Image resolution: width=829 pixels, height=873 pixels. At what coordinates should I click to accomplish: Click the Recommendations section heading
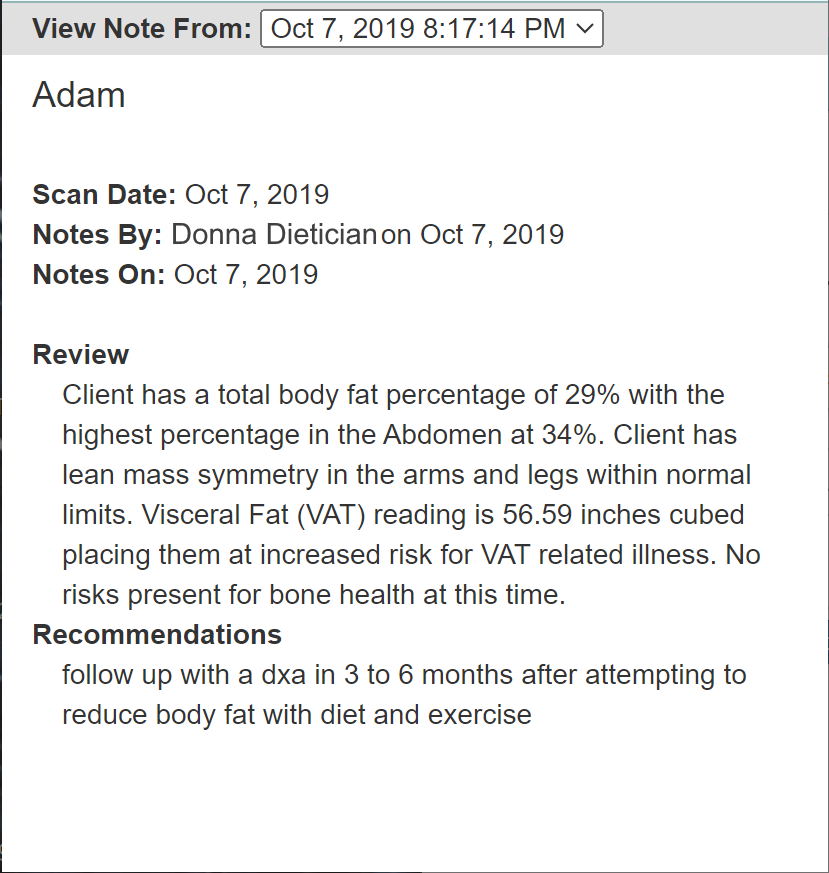click(x=157, y=635)
